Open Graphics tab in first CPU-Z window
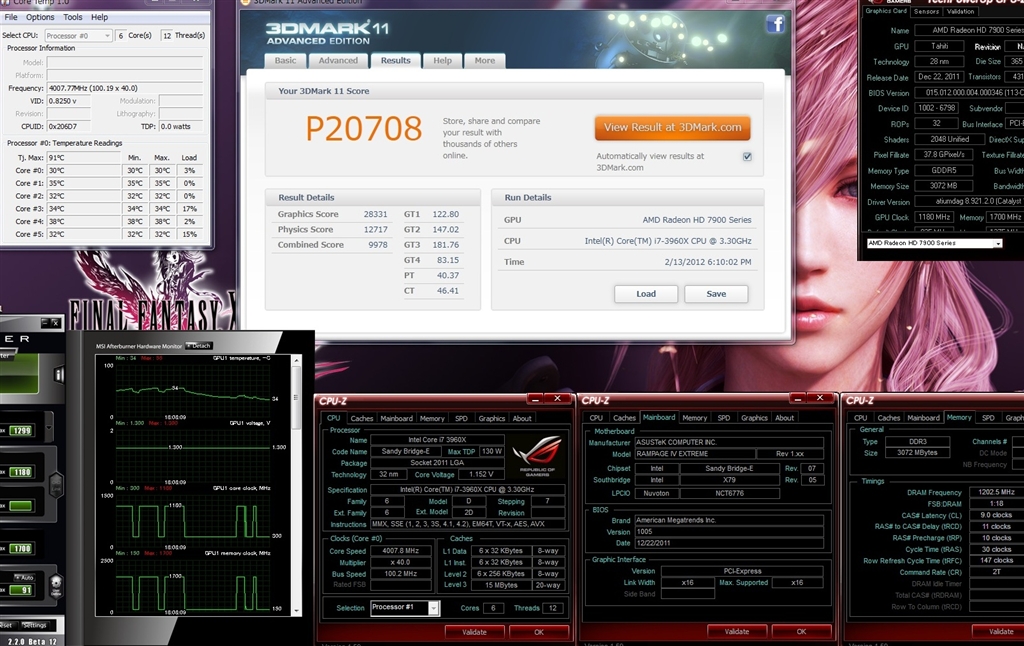Viewport: 1024px width, 646px height. pyautogui.click(x=492, y=419)
